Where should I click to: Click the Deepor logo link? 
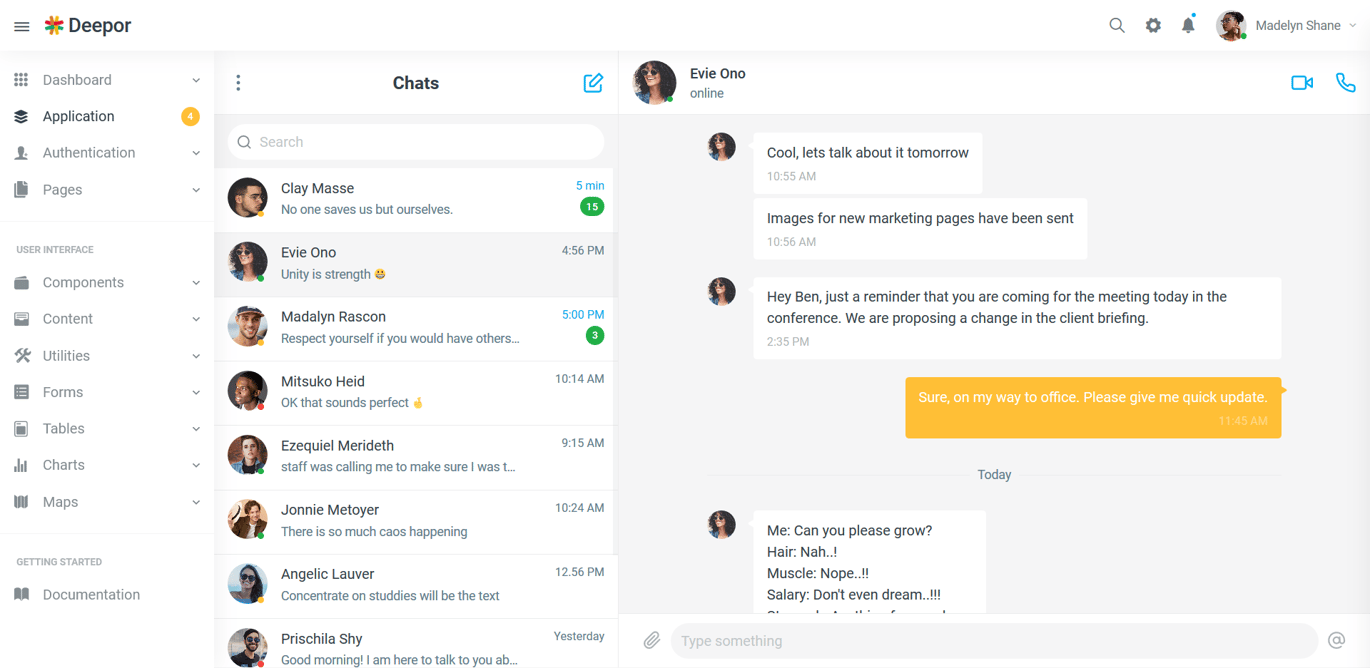pos(88,26)
